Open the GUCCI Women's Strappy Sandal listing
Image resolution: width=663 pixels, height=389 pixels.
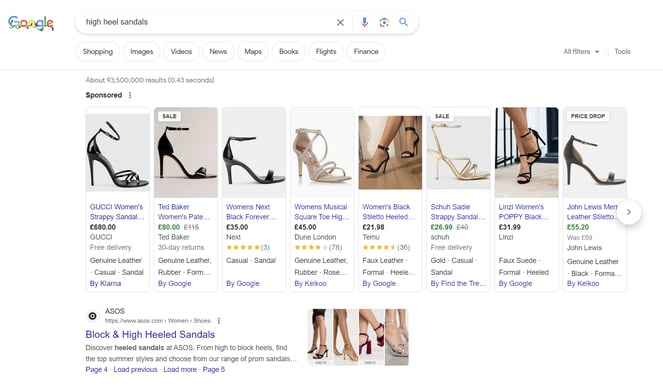(x=117, y=212)
